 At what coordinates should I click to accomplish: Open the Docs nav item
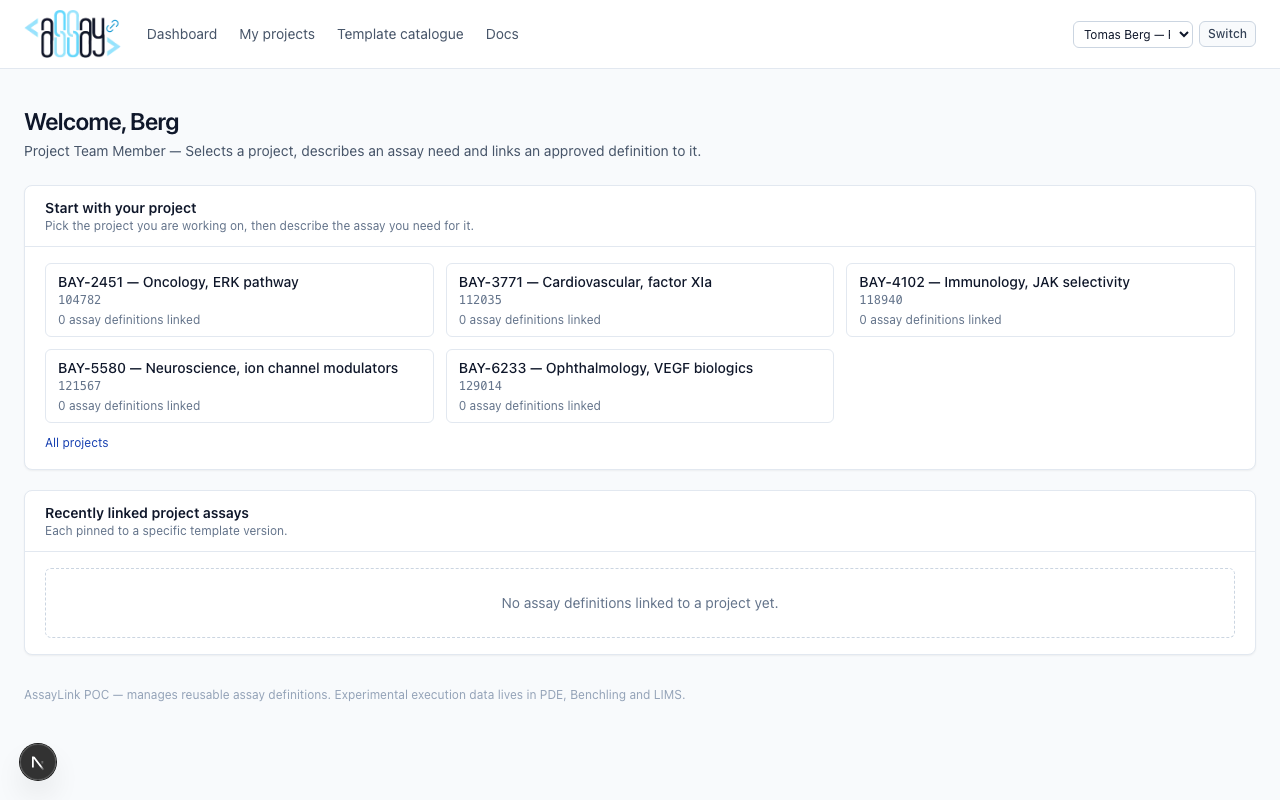pos(502,34)
